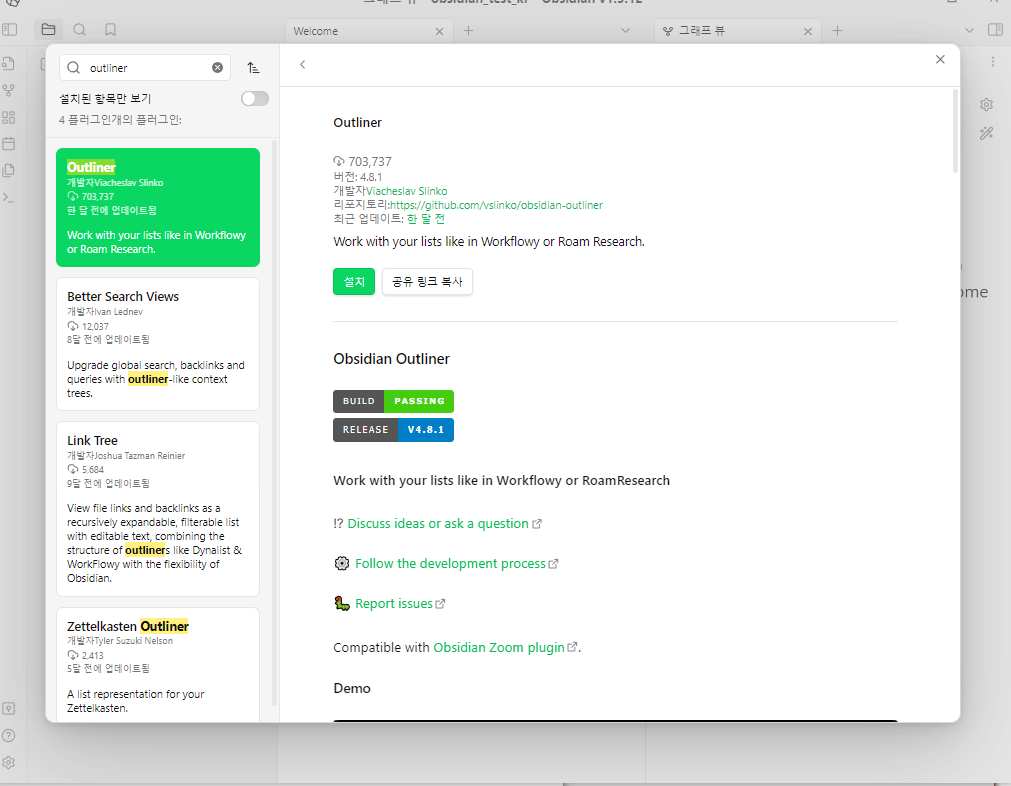The height and width of the screenshot is (786, 1011).
Task: Close the Welcome tab
Action: coord(439,31)
